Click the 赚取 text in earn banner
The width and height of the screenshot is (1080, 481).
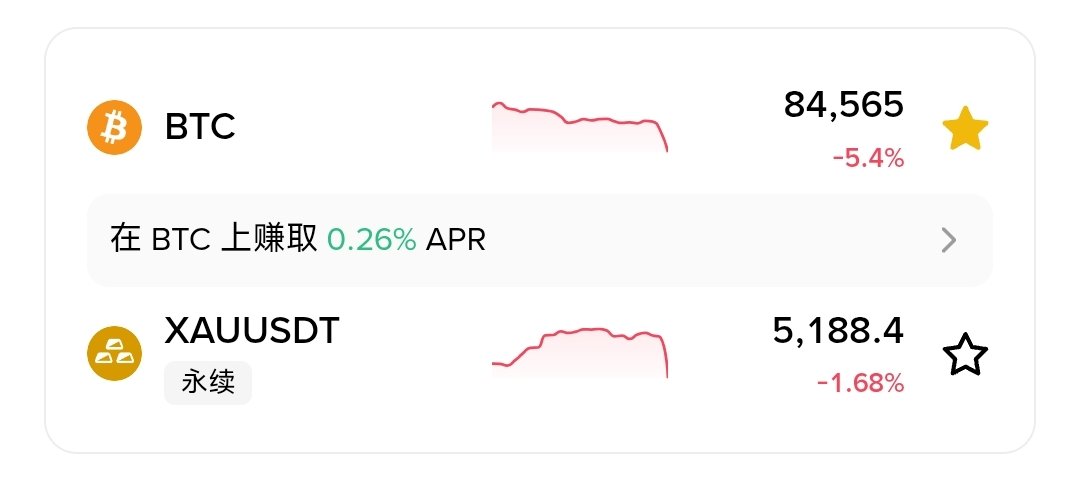pos(288,240)
